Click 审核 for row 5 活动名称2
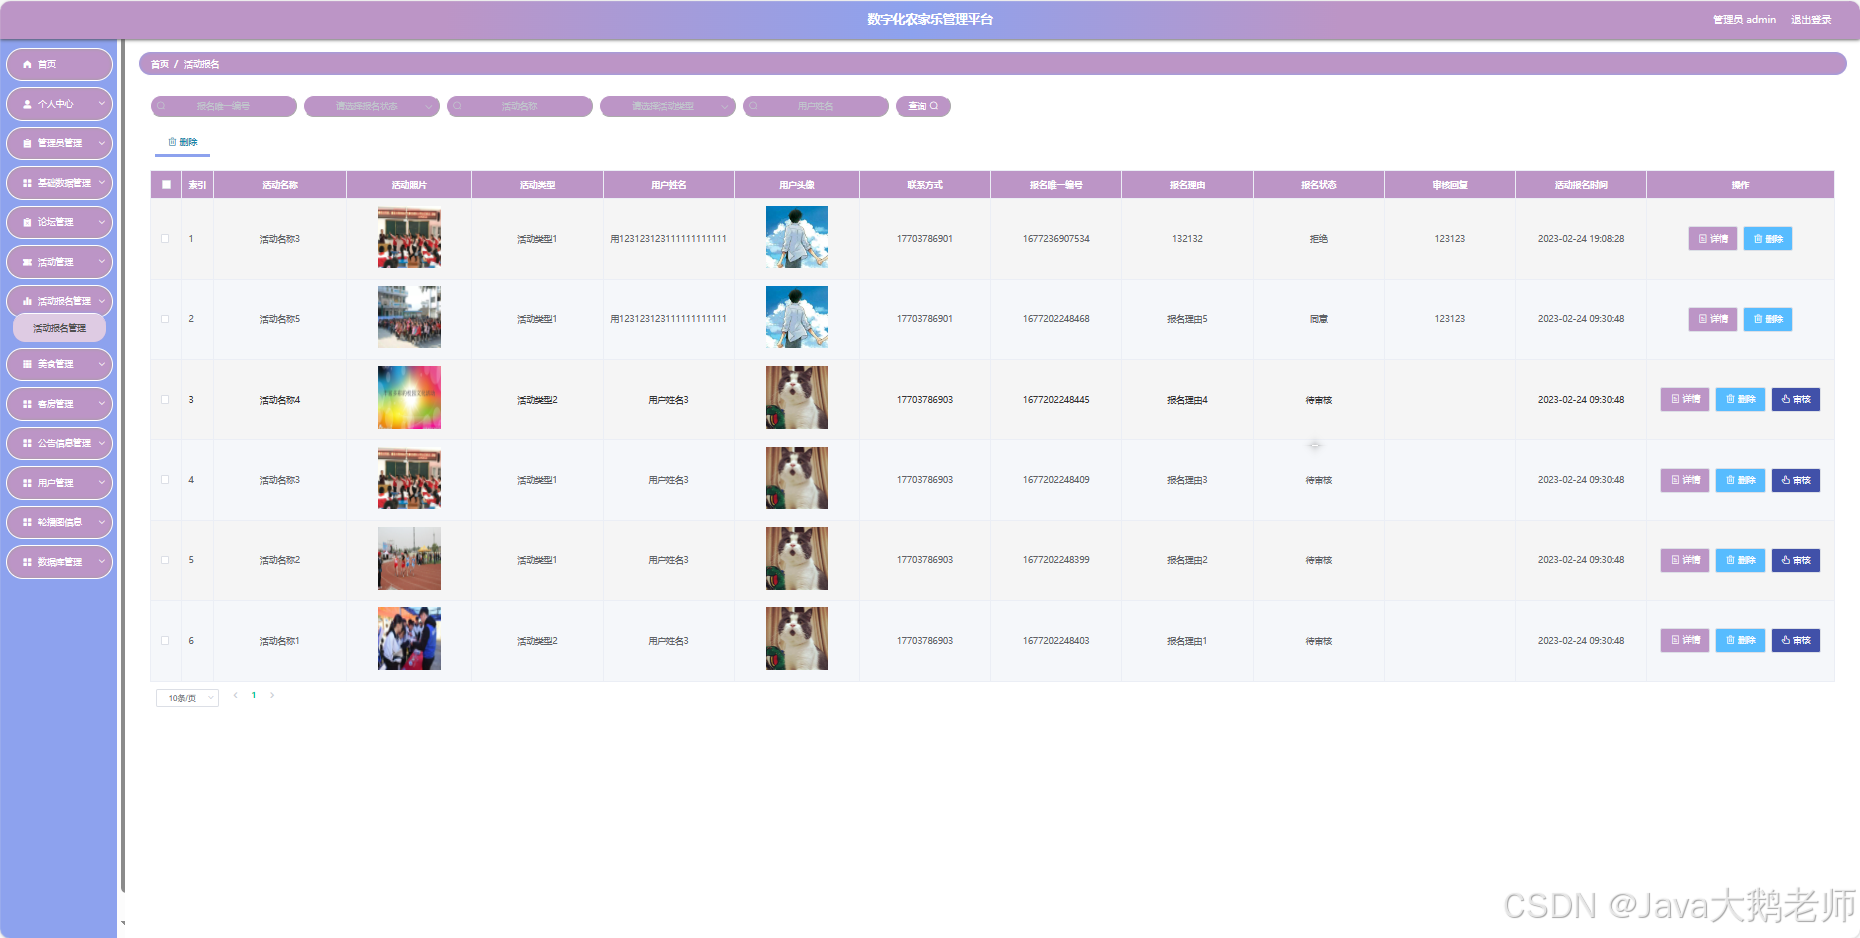The width and height of the screenshot is (1860, 938). point(1796,560)
